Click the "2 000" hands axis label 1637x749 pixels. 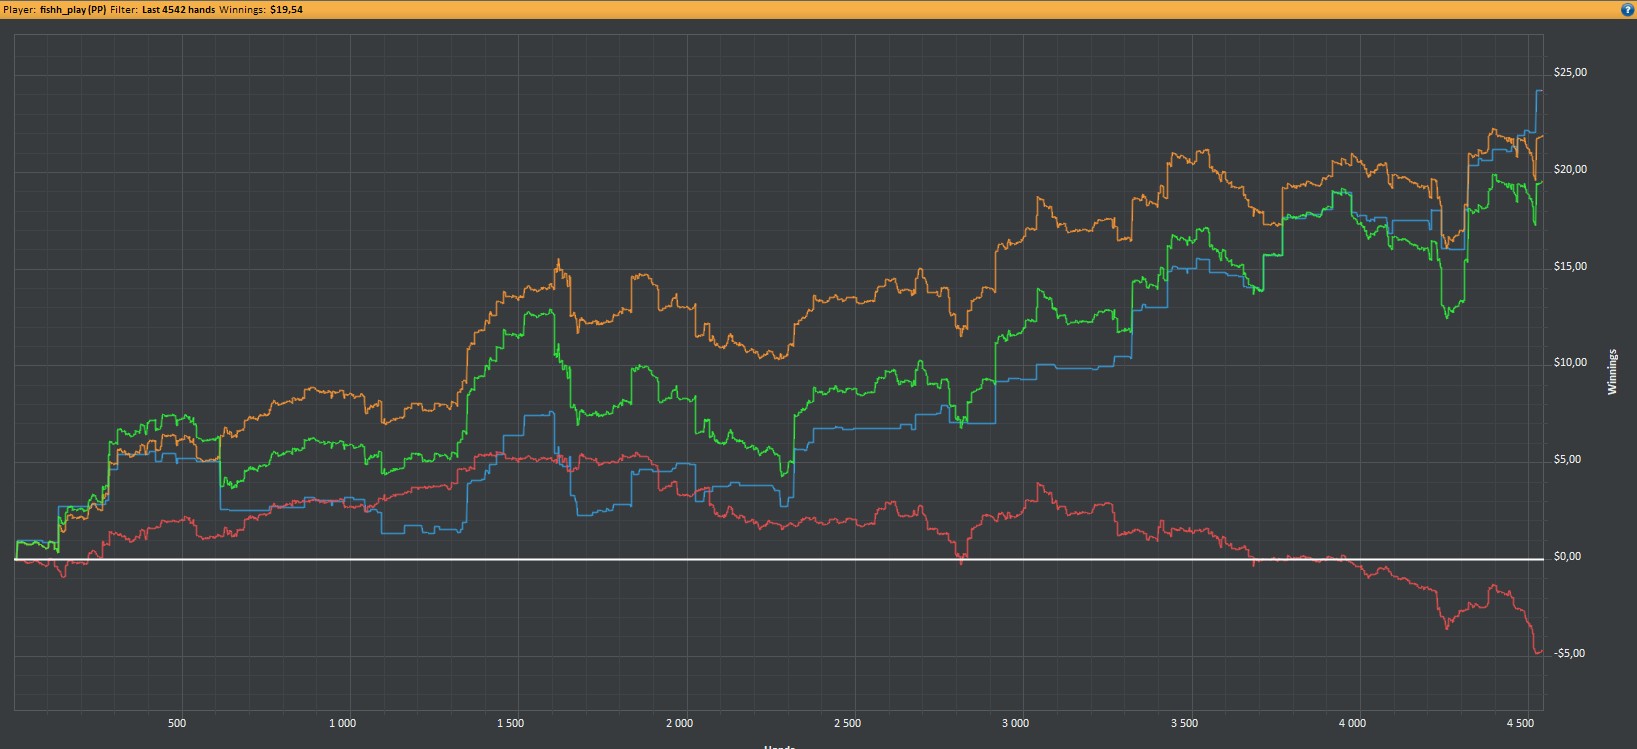click(679, 723)
